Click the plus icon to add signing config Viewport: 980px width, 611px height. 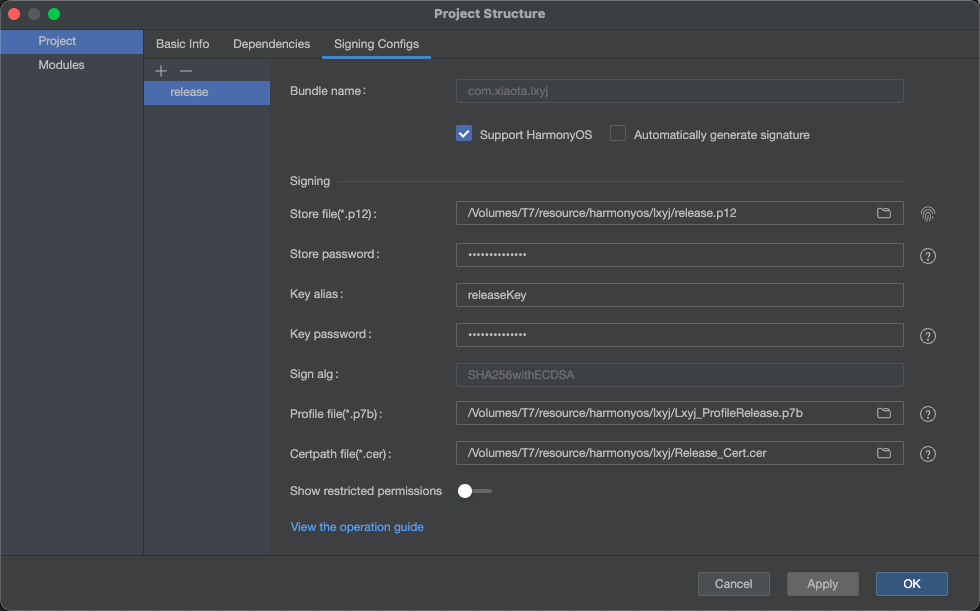[161, 71]
